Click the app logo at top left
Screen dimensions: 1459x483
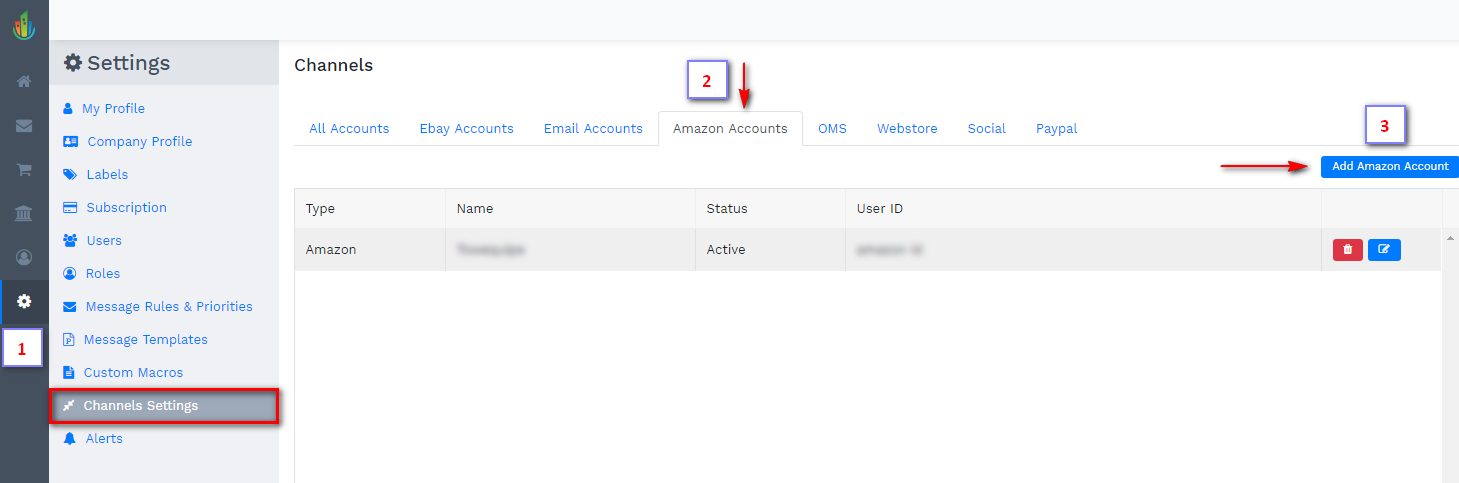pyautogui.click(x=24, y=25)
